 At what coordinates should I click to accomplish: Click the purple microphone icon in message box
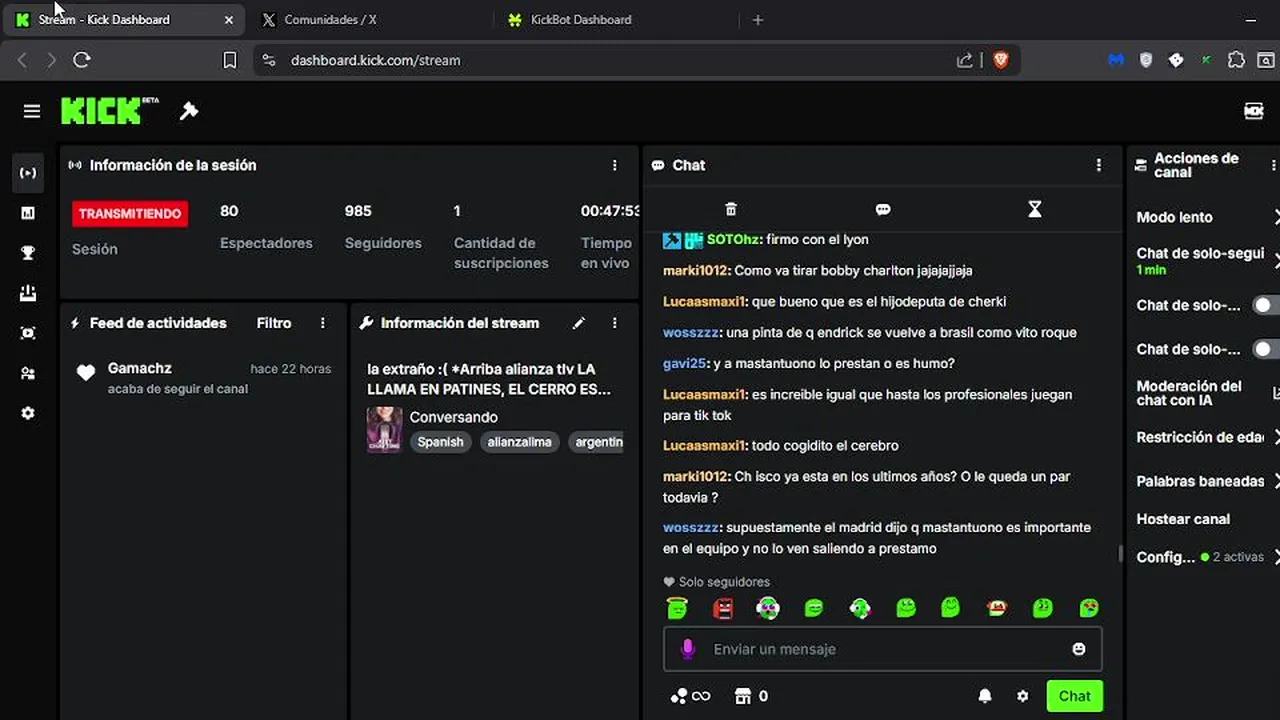(687, 649)
